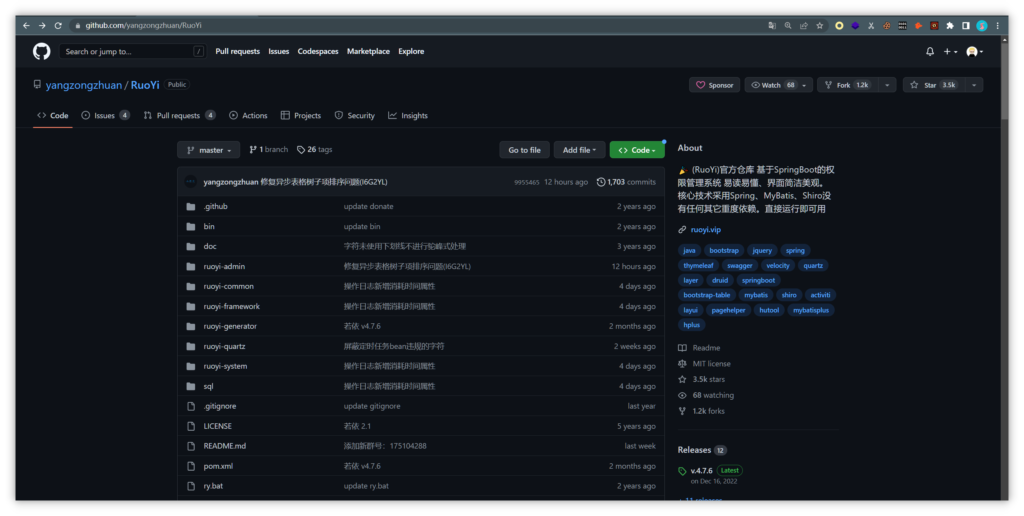Click the Search or jump to field
The image size is (1024, 516).
pos(133,52)
